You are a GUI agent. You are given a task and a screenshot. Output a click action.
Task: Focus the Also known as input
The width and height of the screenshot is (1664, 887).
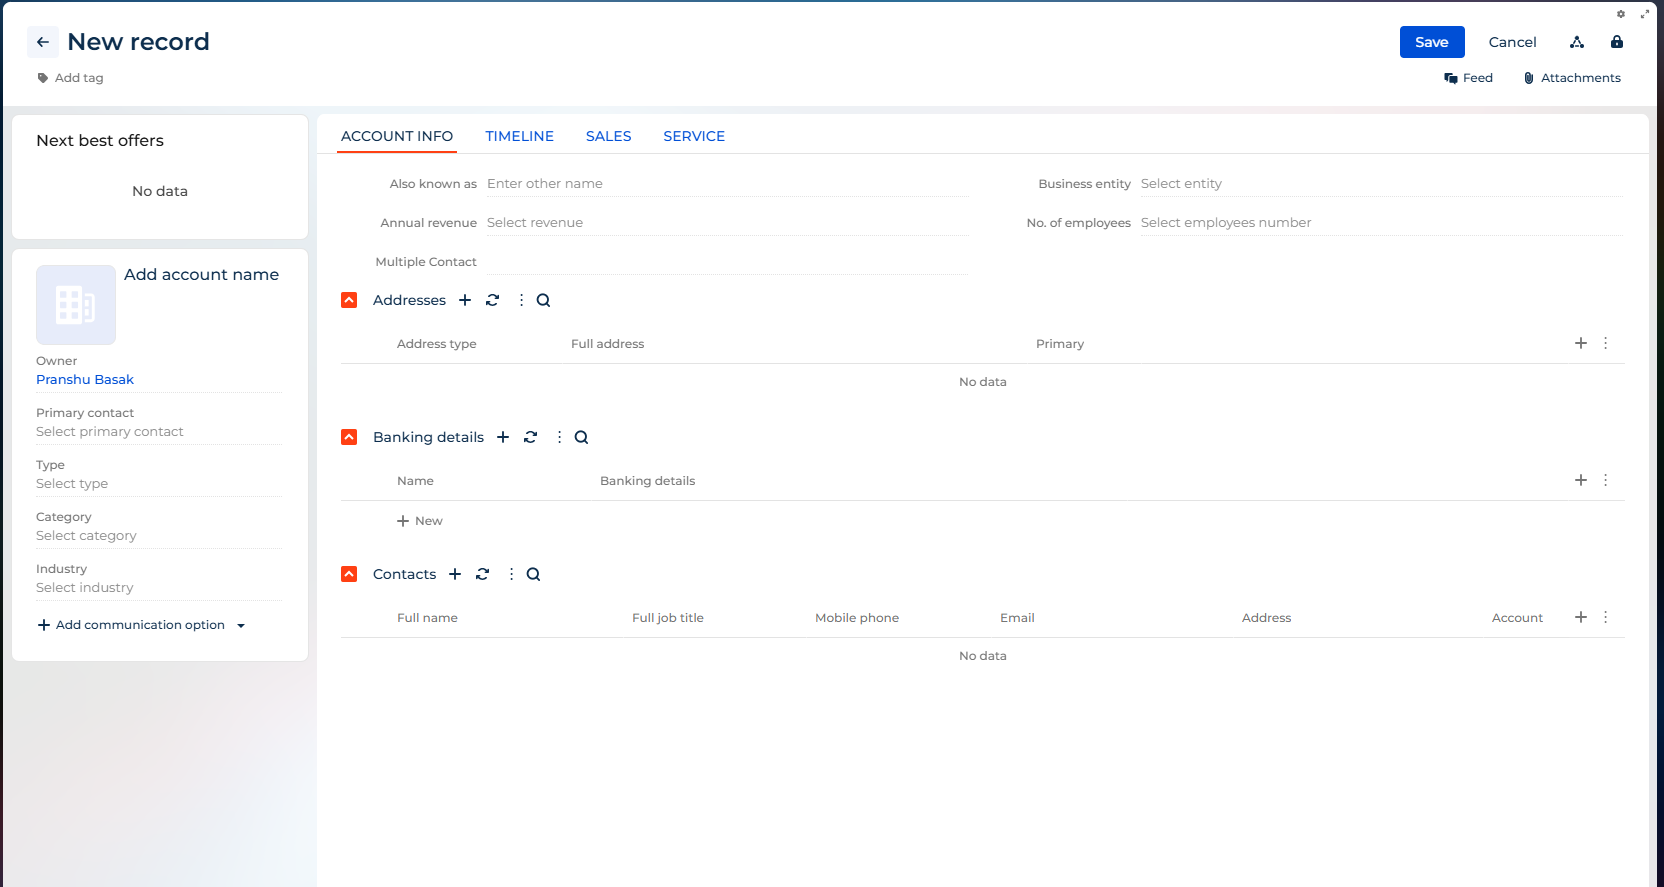tap(727, 184)
